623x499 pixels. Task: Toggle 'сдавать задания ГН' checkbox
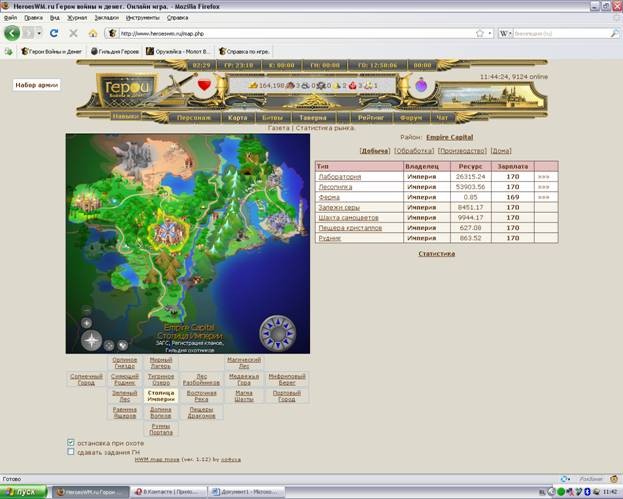(71, 452)
